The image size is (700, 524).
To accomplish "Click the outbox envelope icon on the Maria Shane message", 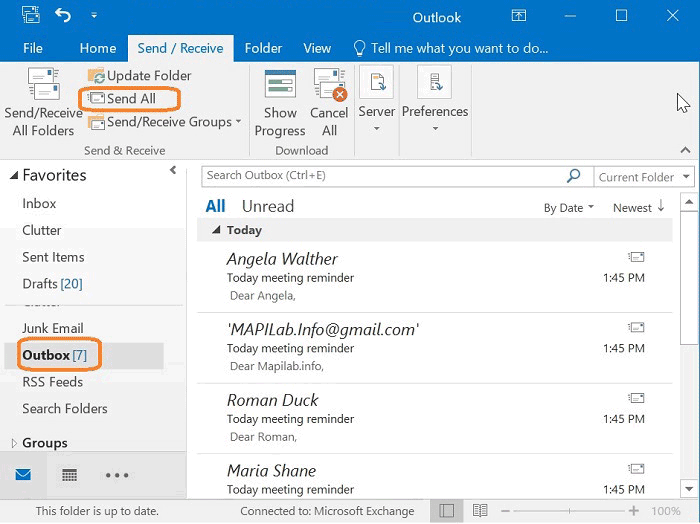I will coord(636,469).
